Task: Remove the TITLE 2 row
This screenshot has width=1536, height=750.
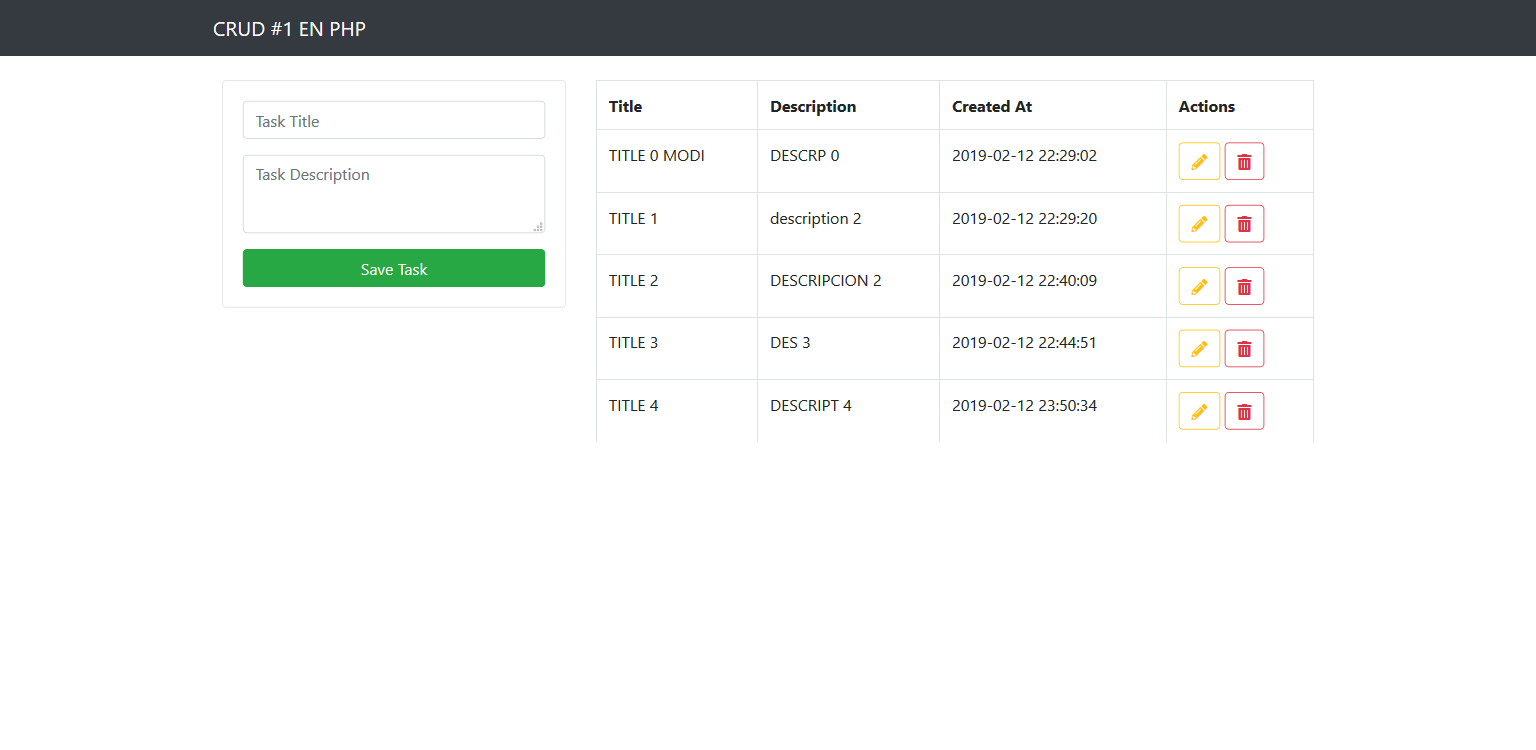Action: (1244, 286)
